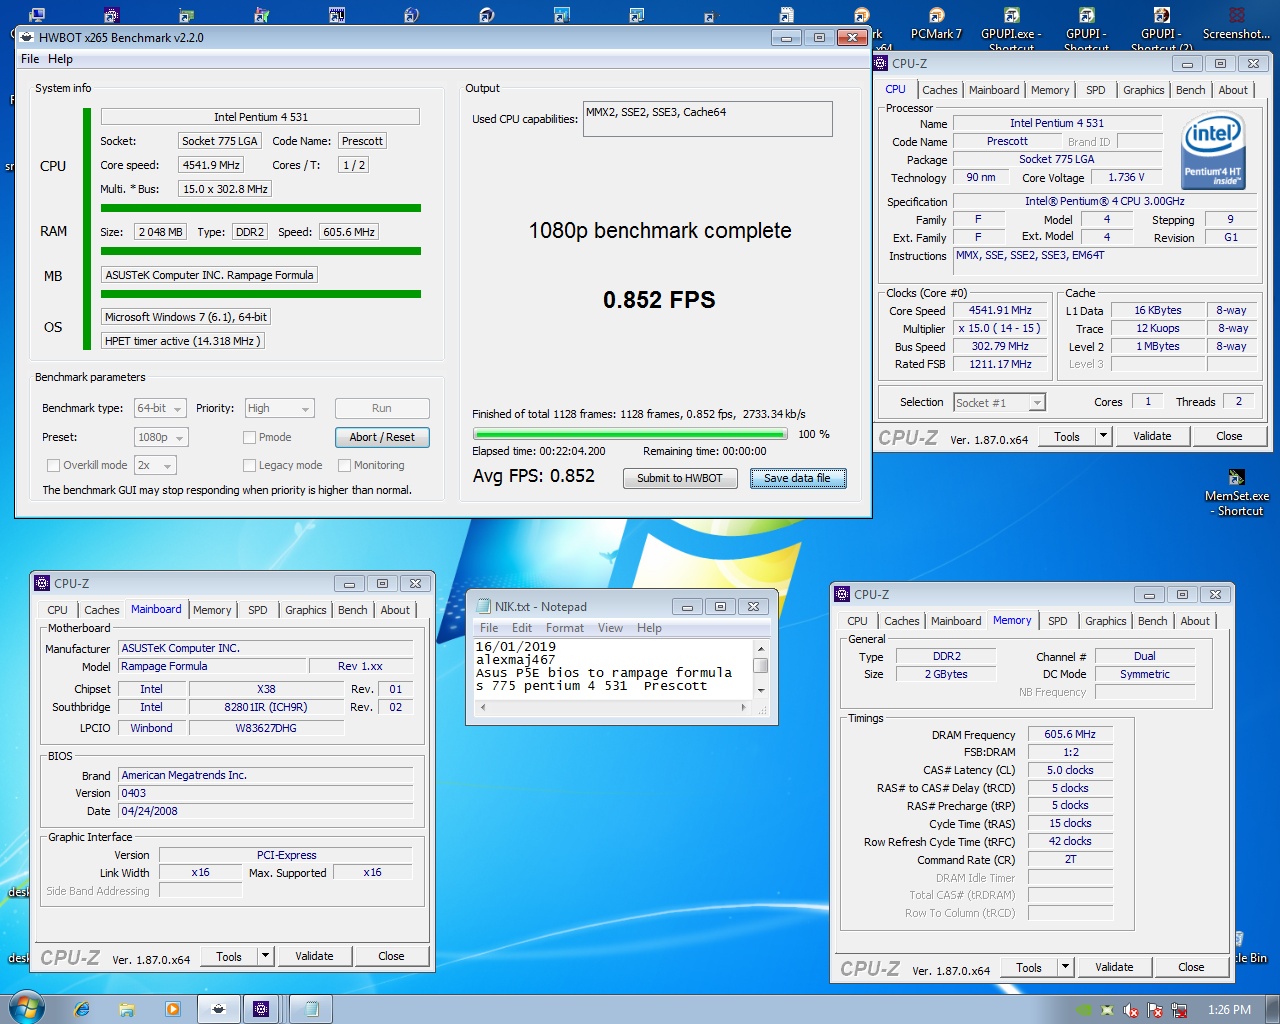Toggle the Pmode checkbox
Screen dimensions: 1280x1024
coord(250,437)
